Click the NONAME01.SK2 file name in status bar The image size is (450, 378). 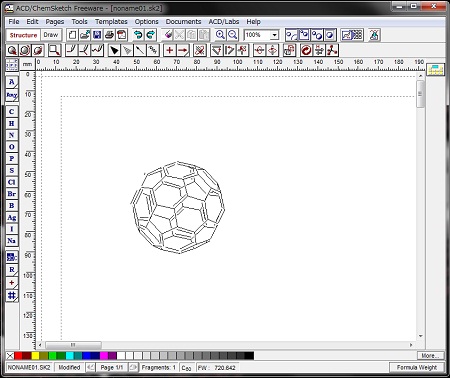pos(29,367)
